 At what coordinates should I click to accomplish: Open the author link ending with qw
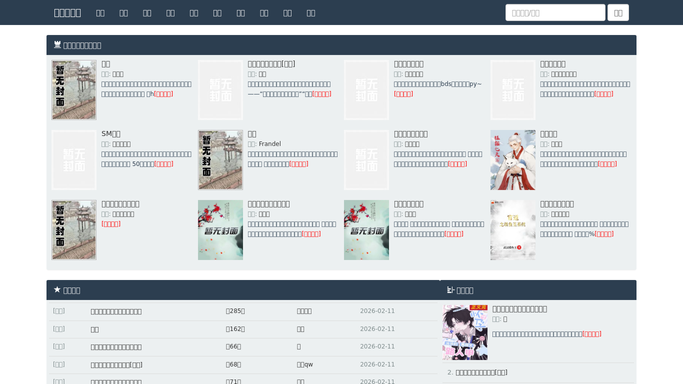point(305,364)
